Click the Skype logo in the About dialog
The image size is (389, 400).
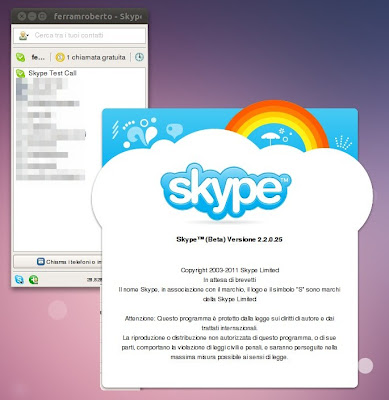(226, 191)
